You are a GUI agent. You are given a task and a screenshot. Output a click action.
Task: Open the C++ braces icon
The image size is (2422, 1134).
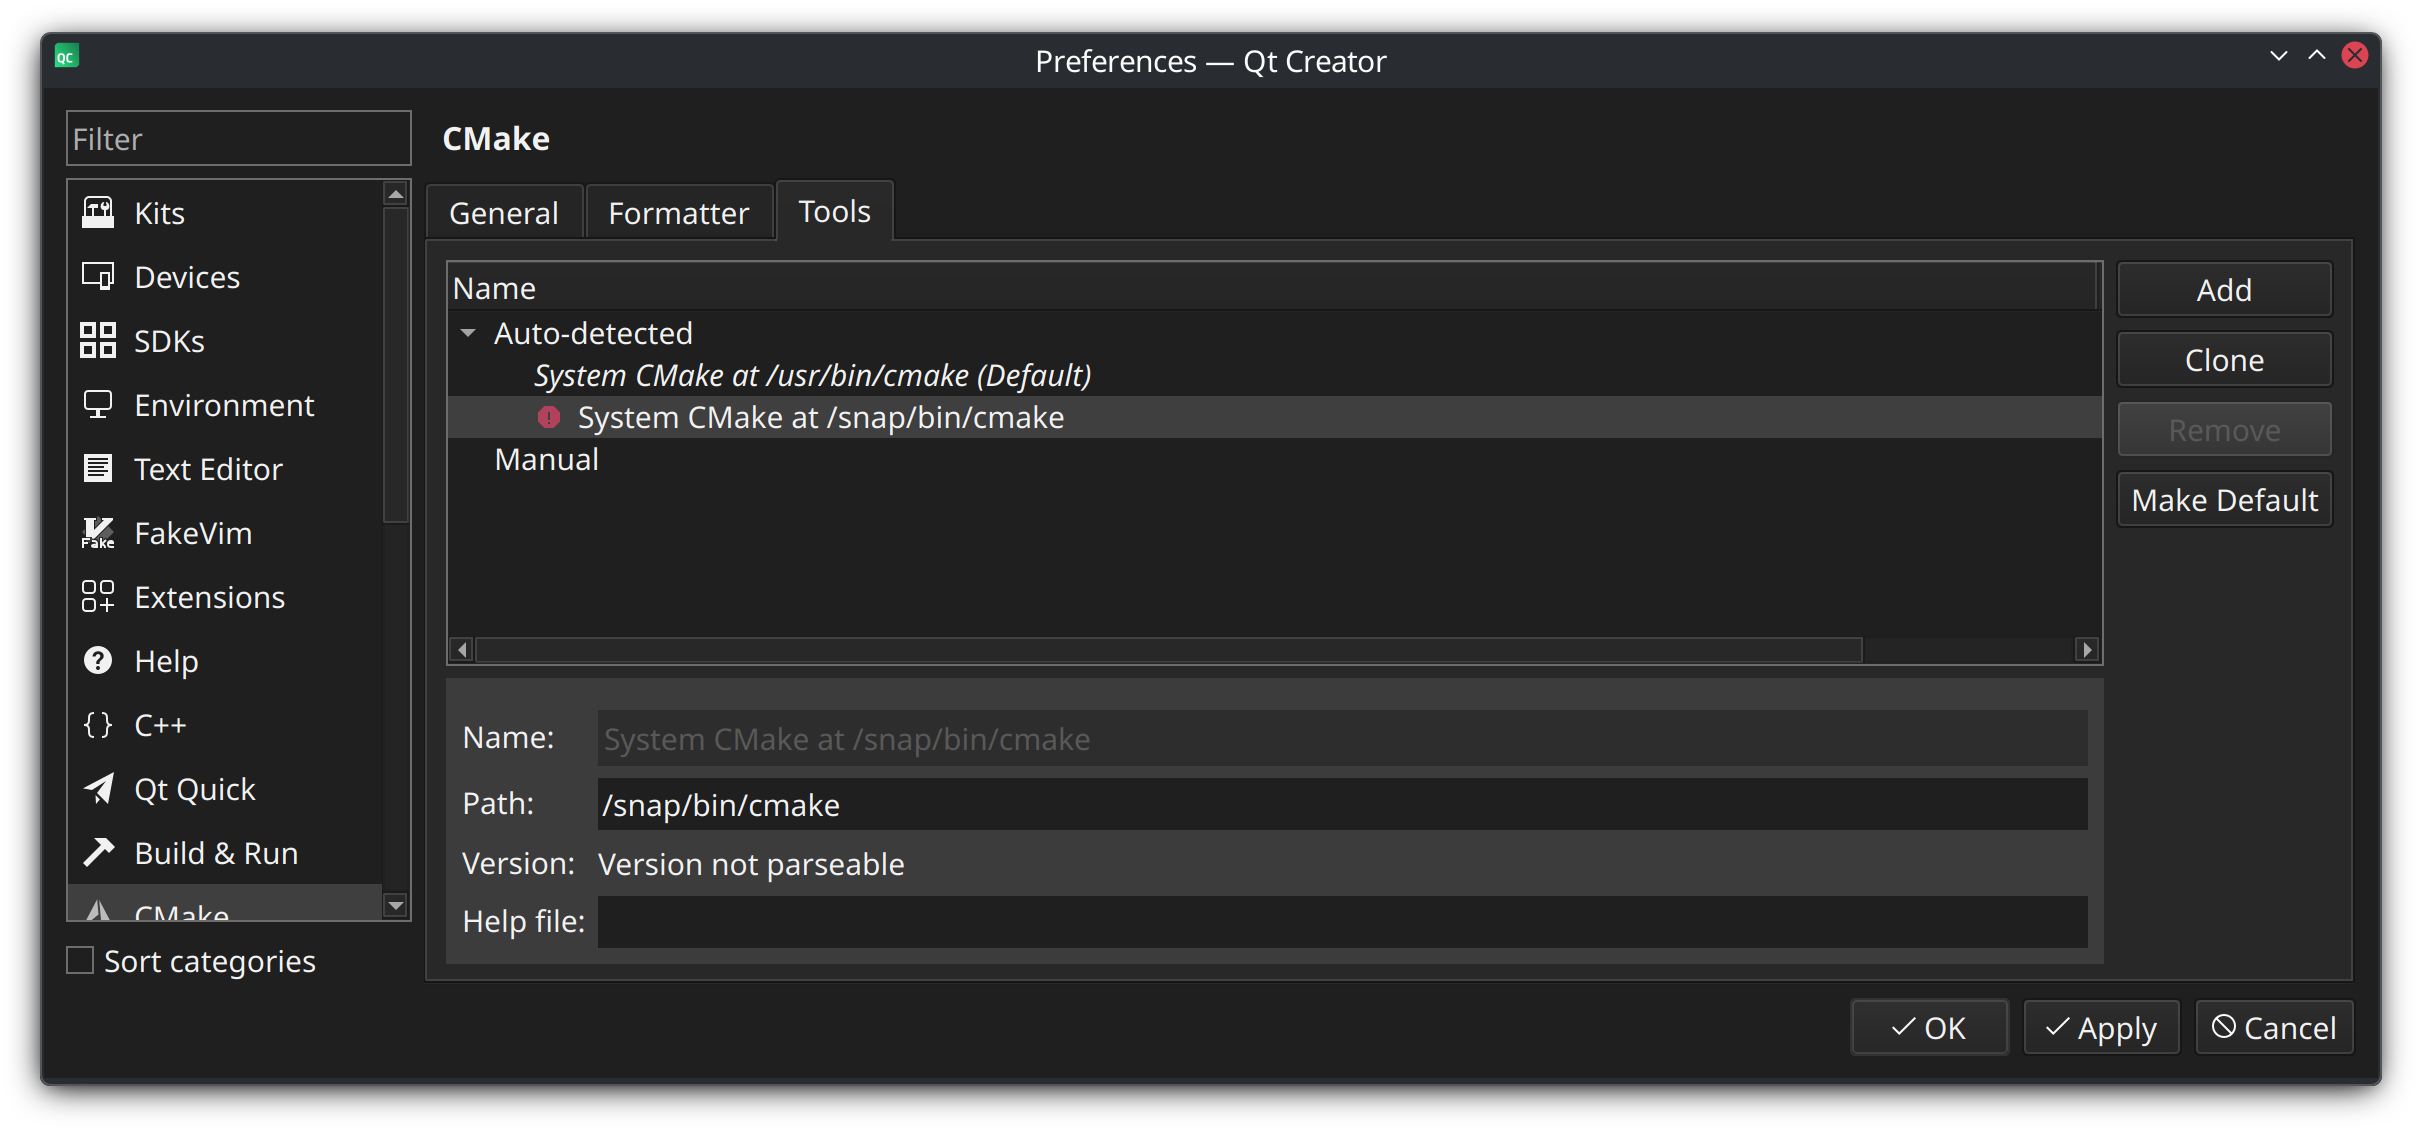pos(98,725)
